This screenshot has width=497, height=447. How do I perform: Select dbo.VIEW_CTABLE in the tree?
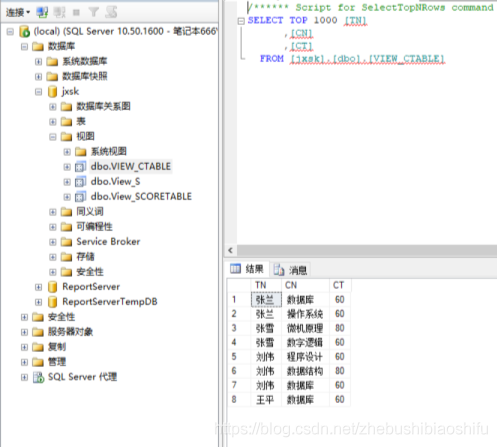(131, 166)
